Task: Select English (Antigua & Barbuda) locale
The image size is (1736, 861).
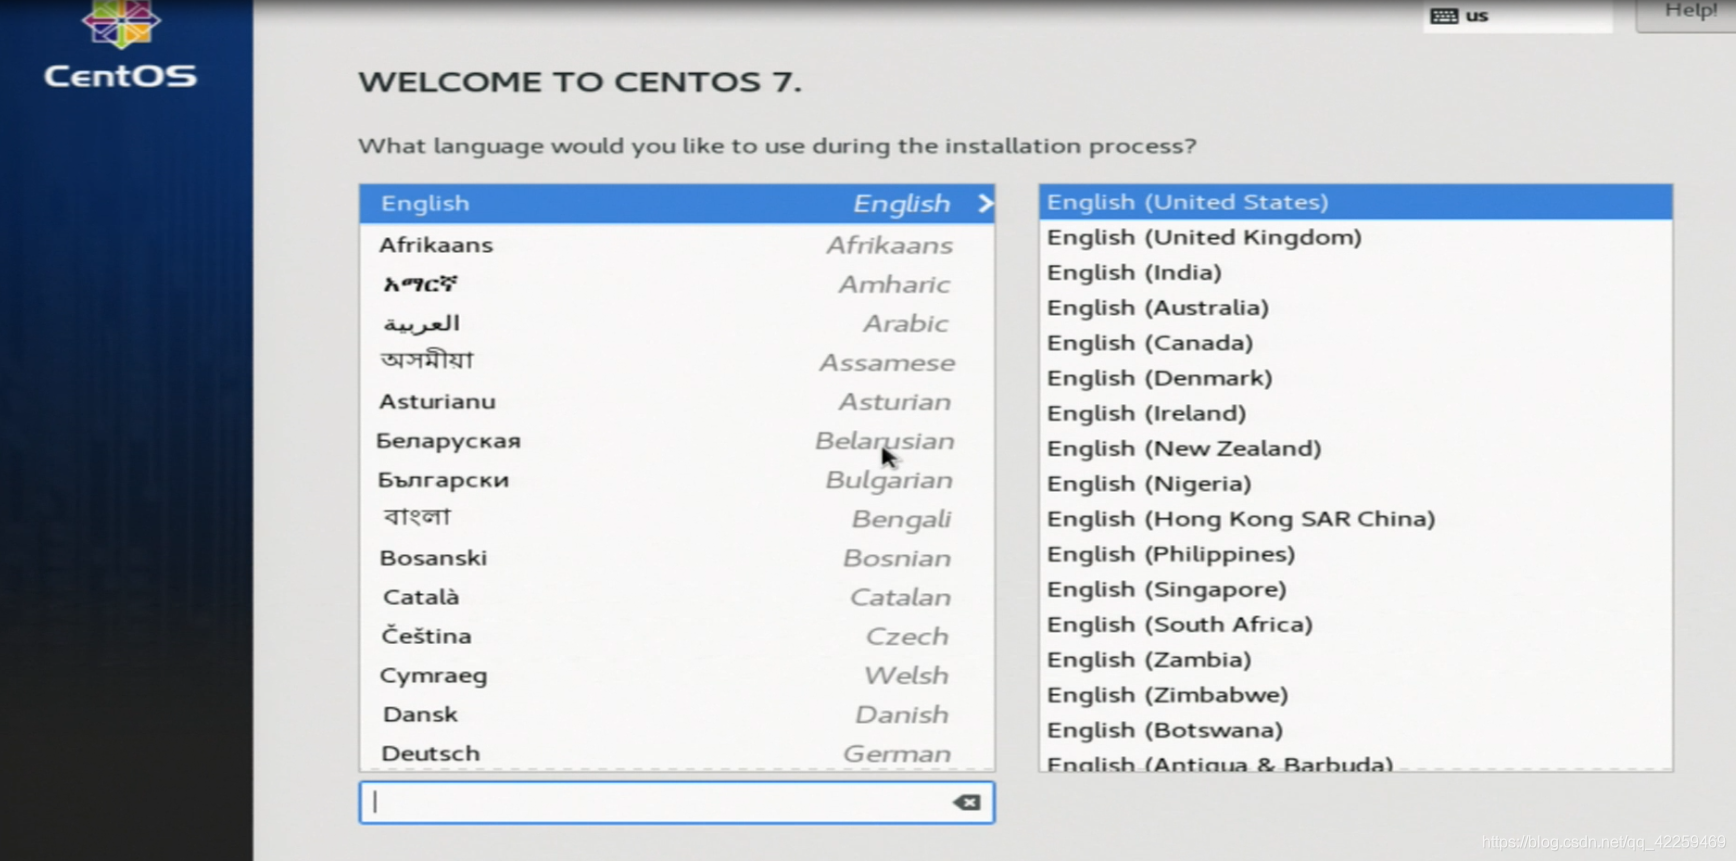Action: coord(1355,760)
